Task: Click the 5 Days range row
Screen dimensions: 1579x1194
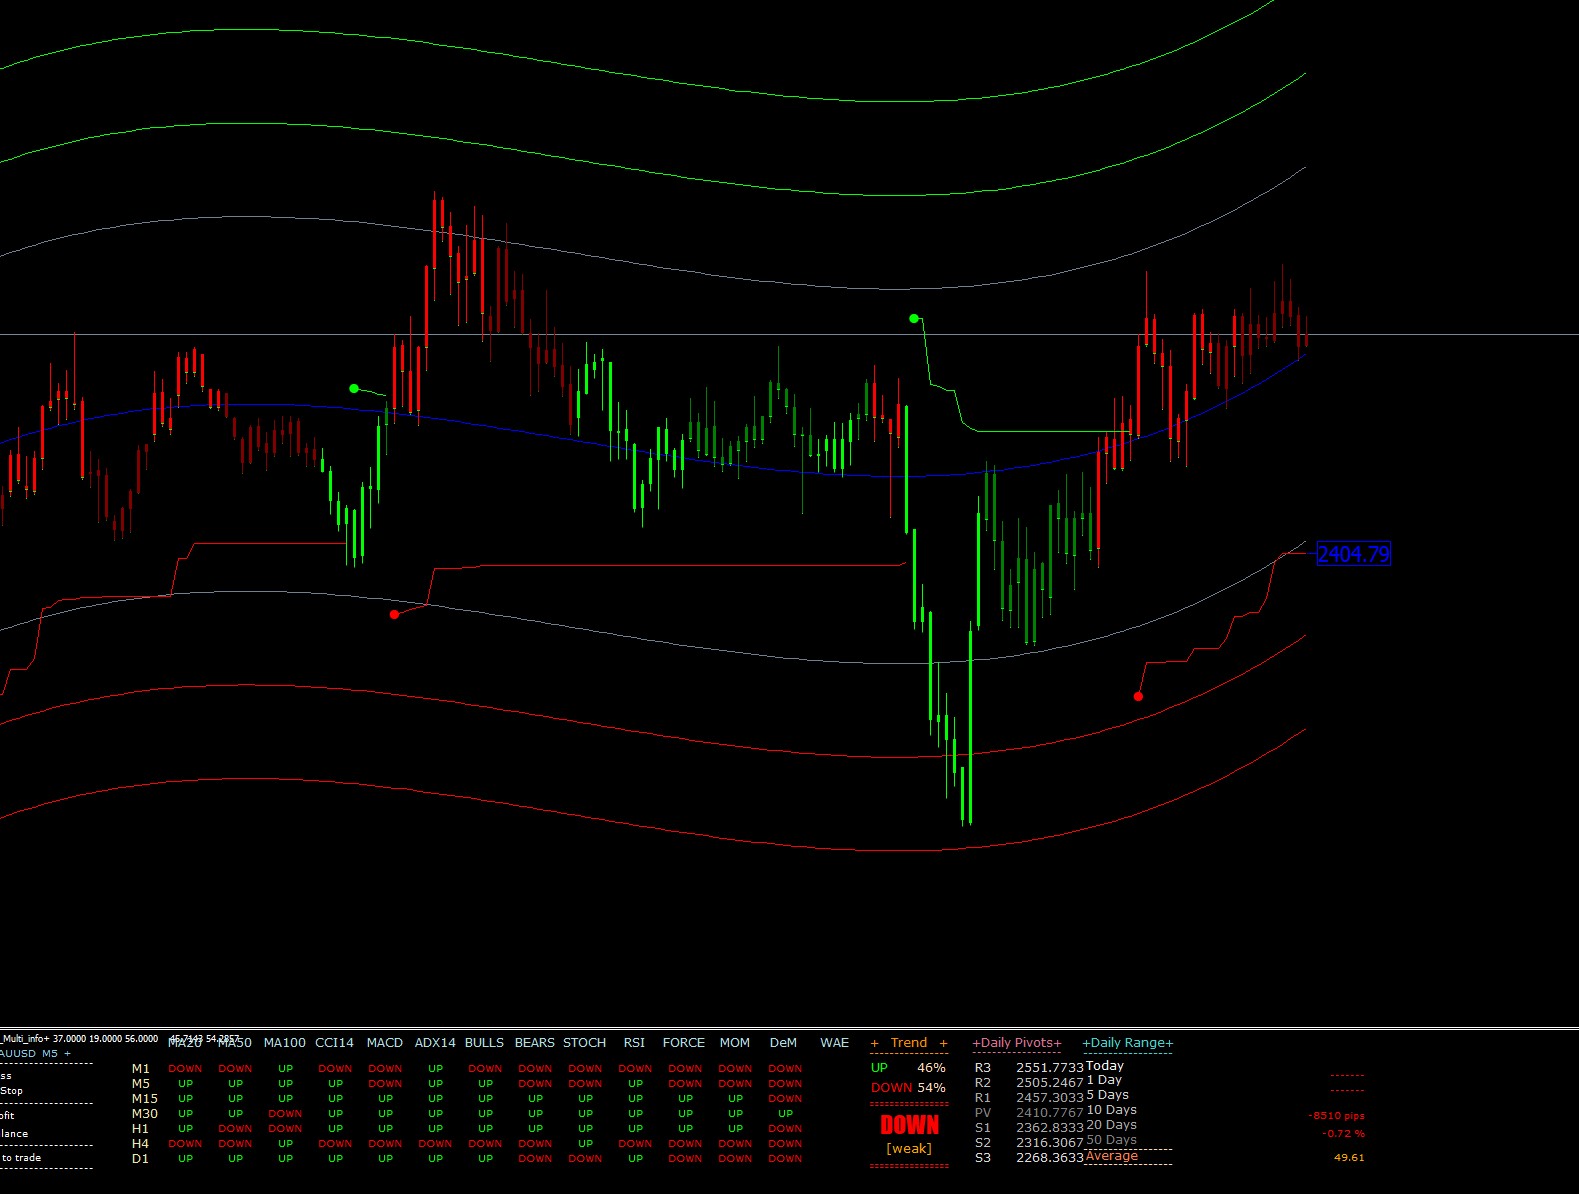Action: point(1107,1095)
